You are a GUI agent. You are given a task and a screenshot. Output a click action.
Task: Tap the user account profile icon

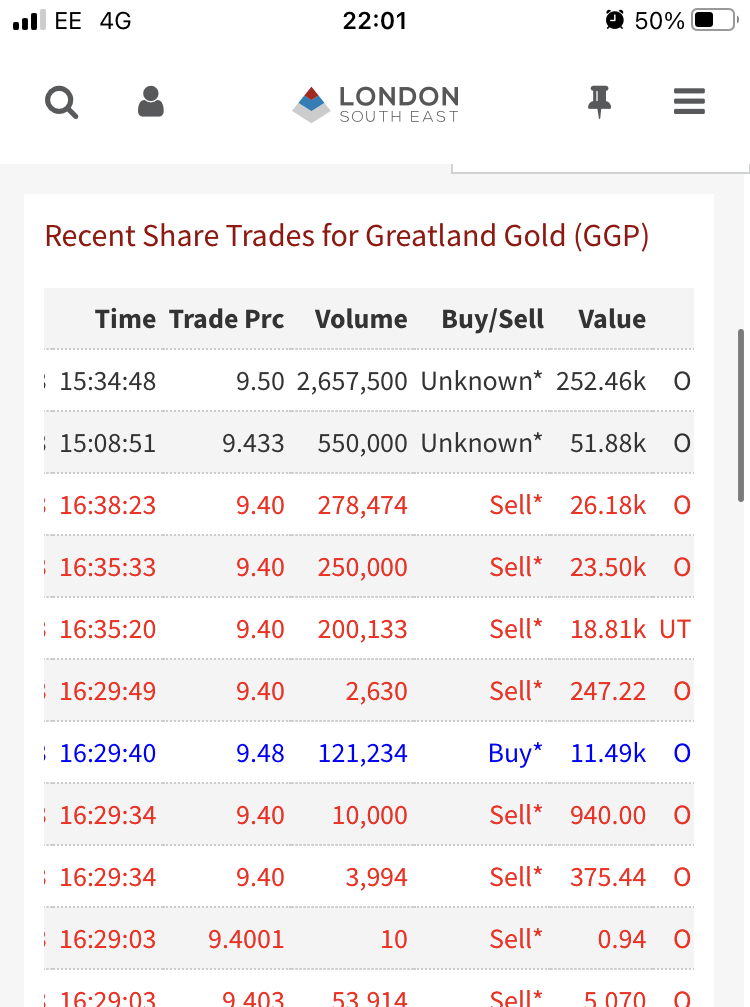(151, 101)
